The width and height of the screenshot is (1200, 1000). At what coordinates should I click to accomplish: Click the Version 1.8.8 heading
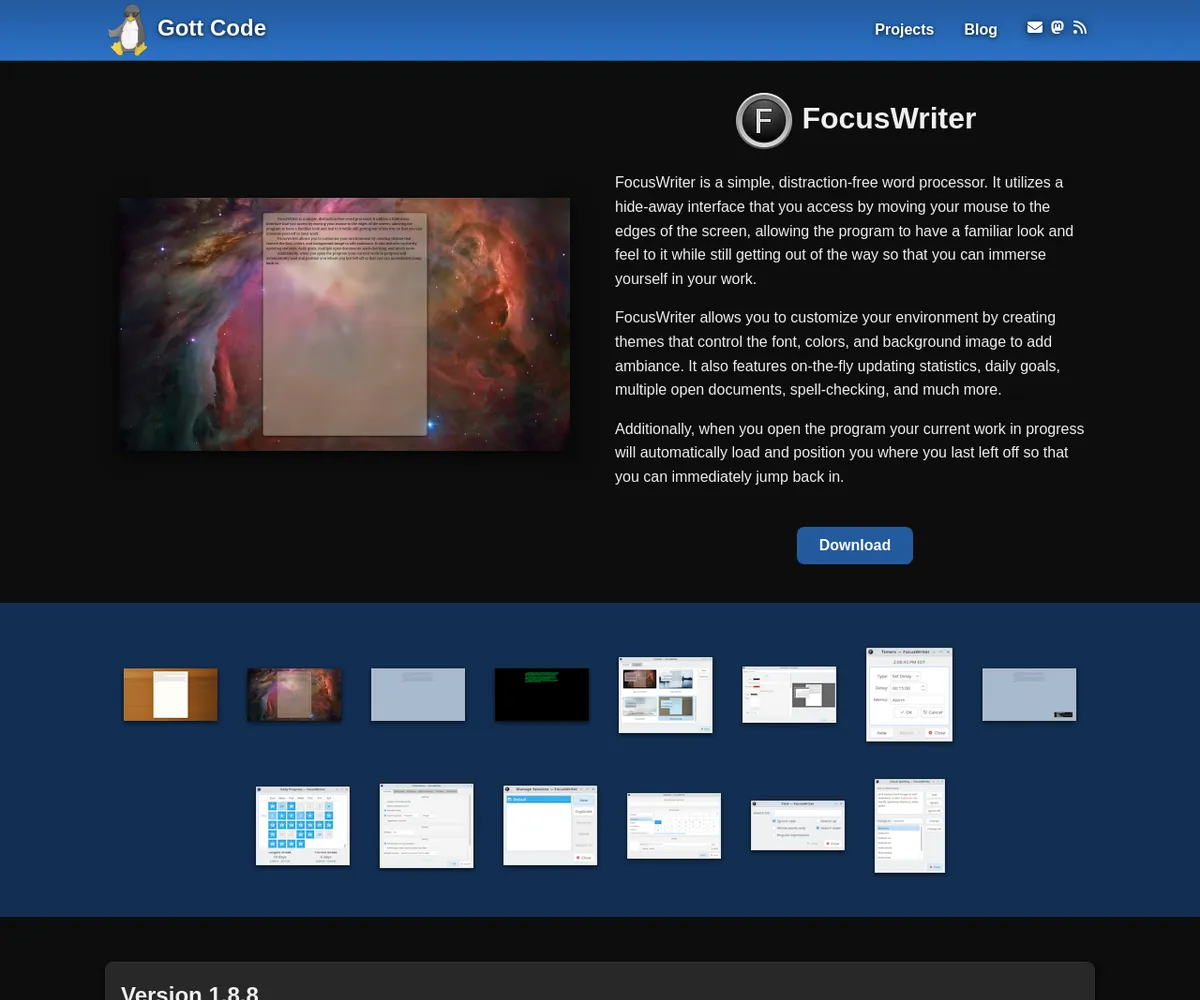click(190, 992)
